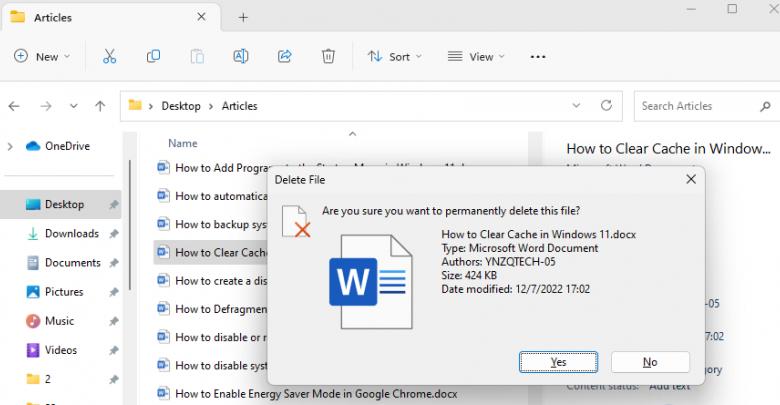
Task: Close the Articles tab
Action: pos(201,17)
